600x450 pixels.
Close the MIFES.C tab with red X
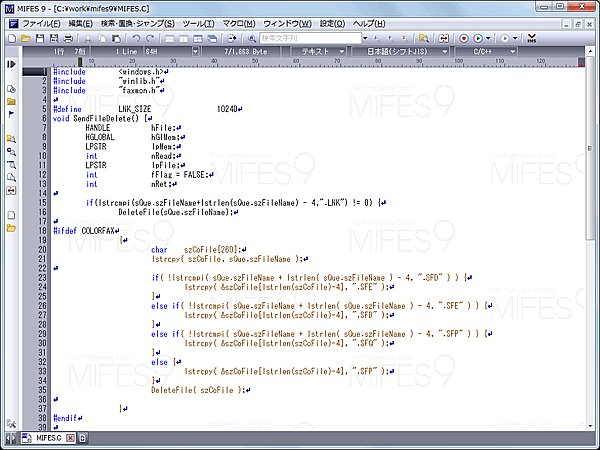(x=72, y=438)
